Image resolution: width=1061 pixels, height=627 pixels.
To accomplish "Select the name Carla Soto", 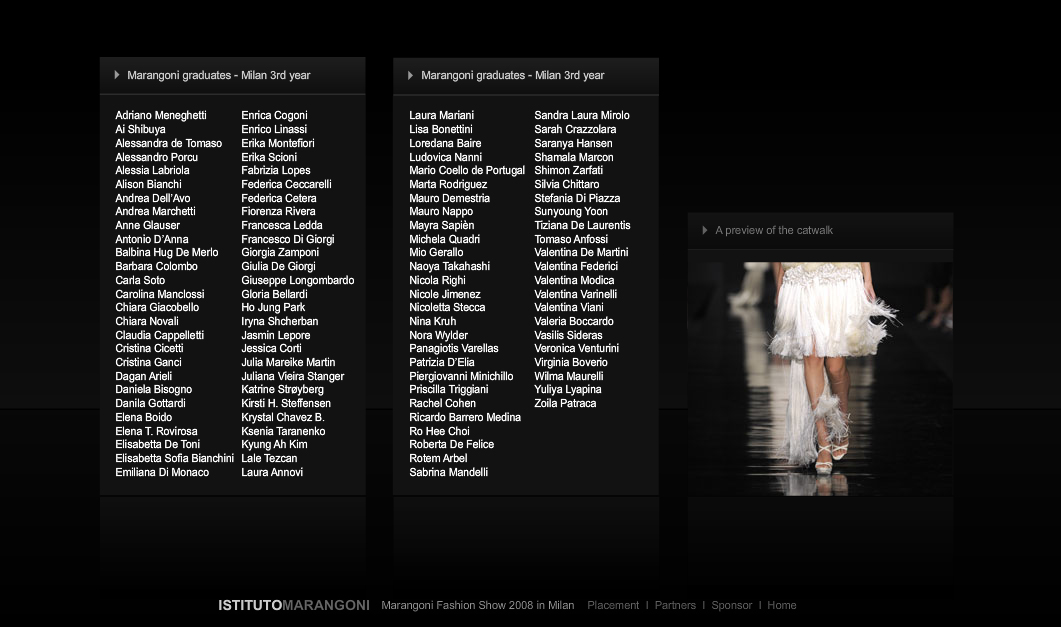I will [140, 280].
